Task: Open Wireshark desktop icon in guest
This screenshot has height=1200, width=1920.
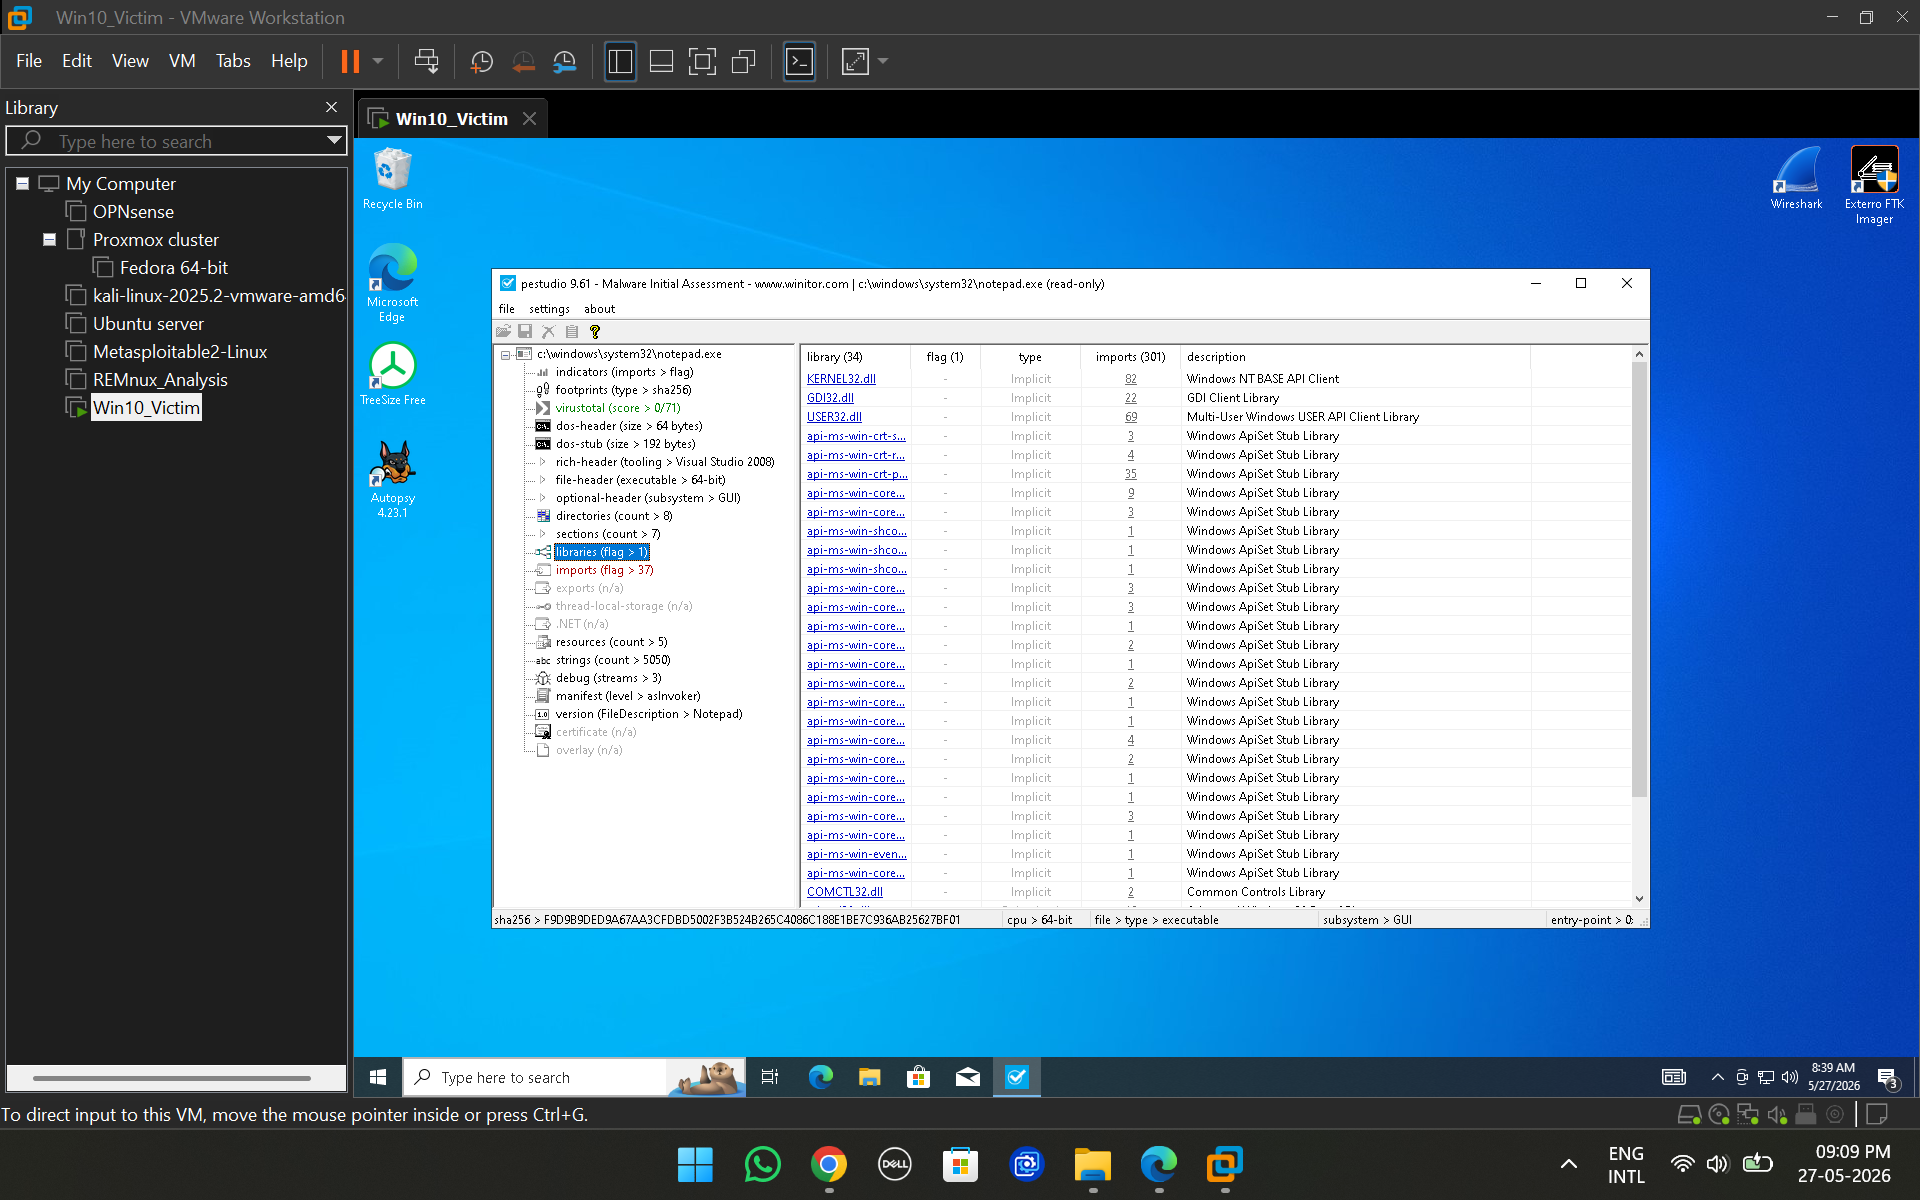Action: point(1796,178)
